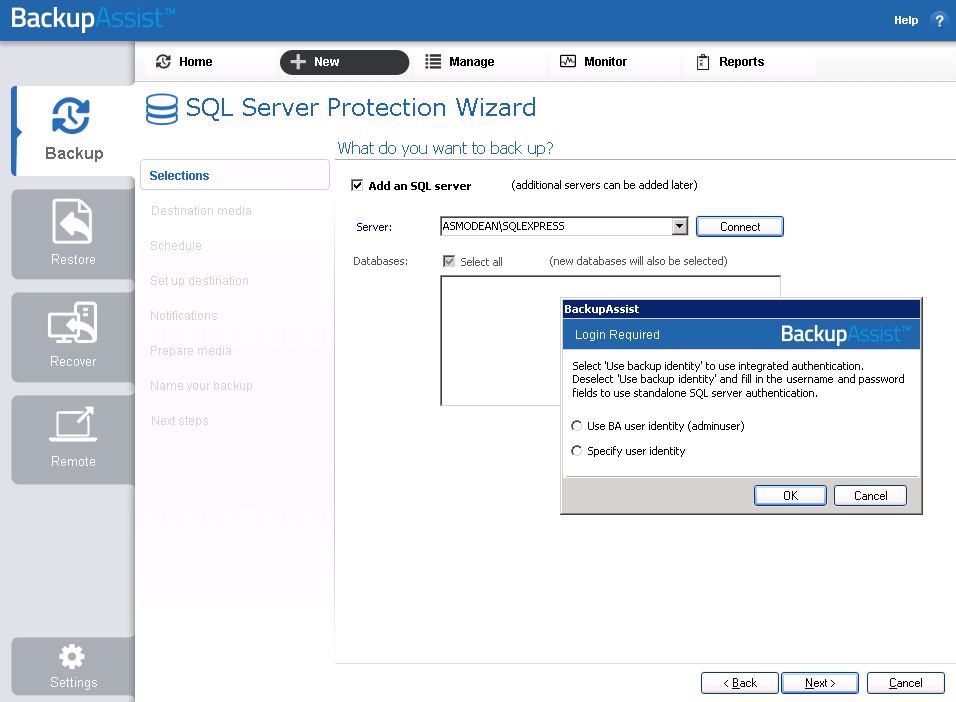Cancel the SQL Server Protection Wizard
956x702 pixels.
tap(905, 682)
